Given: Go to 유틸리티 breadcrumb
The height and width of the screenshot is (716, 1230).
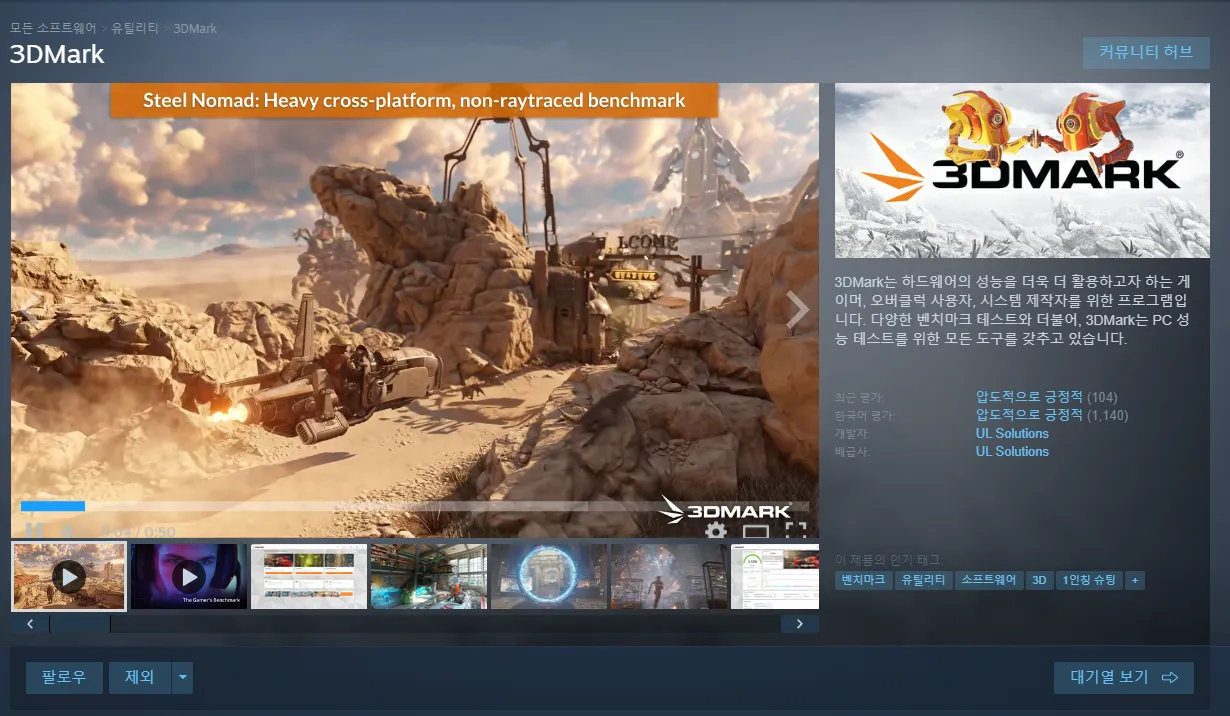Looking at the screenshot, I should coord(135,28).
